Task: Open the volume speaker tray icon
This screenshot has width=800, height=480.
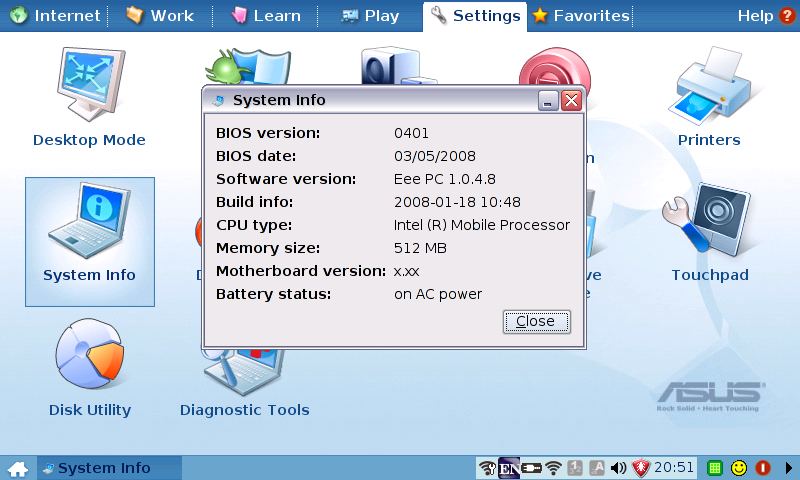Action: point(618,468)
